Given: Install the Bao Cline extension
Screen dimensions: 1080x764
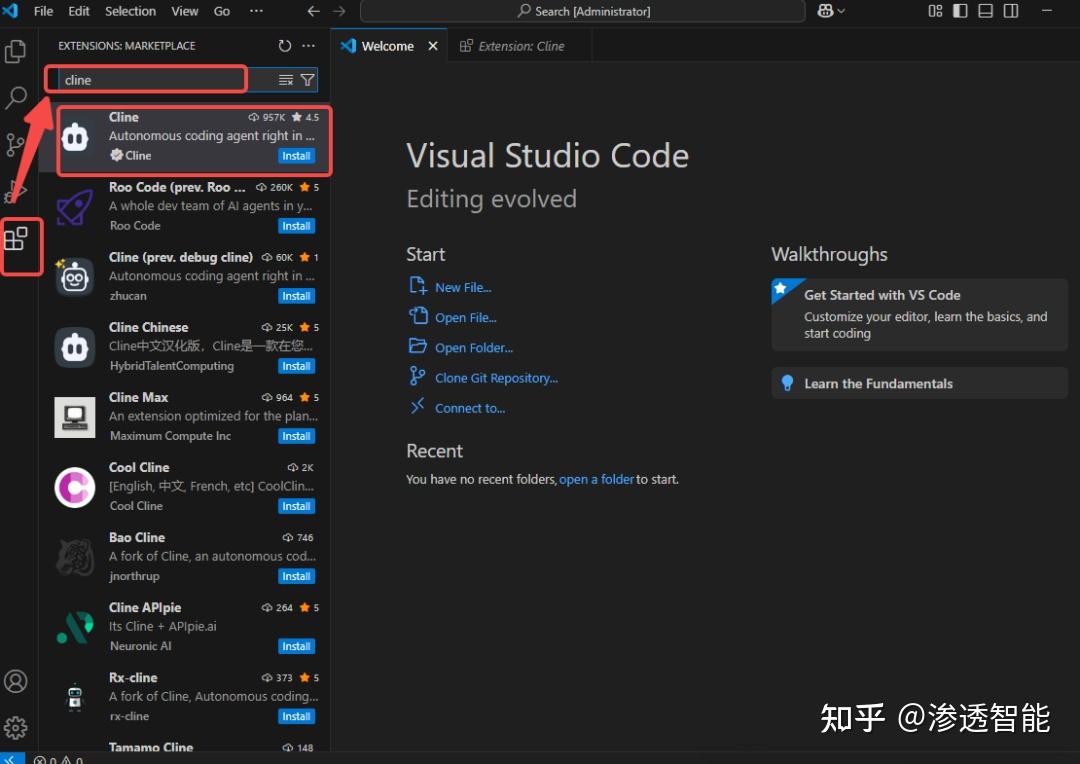Looking at the screenshot, I should [297, 576].
